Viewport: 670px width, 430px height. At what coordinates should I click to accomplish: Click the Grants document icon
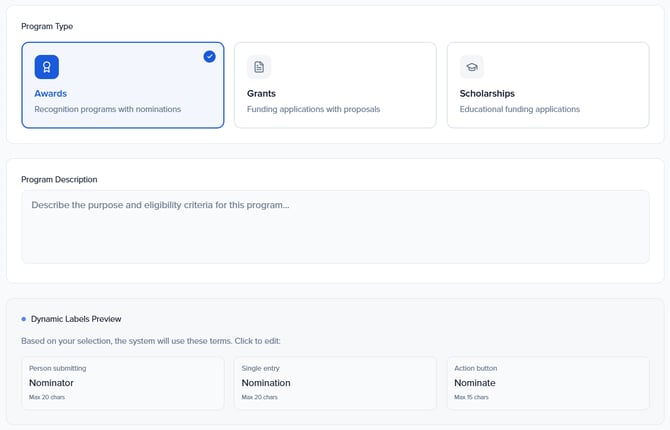pyautogui.click(x=259, y=67)
